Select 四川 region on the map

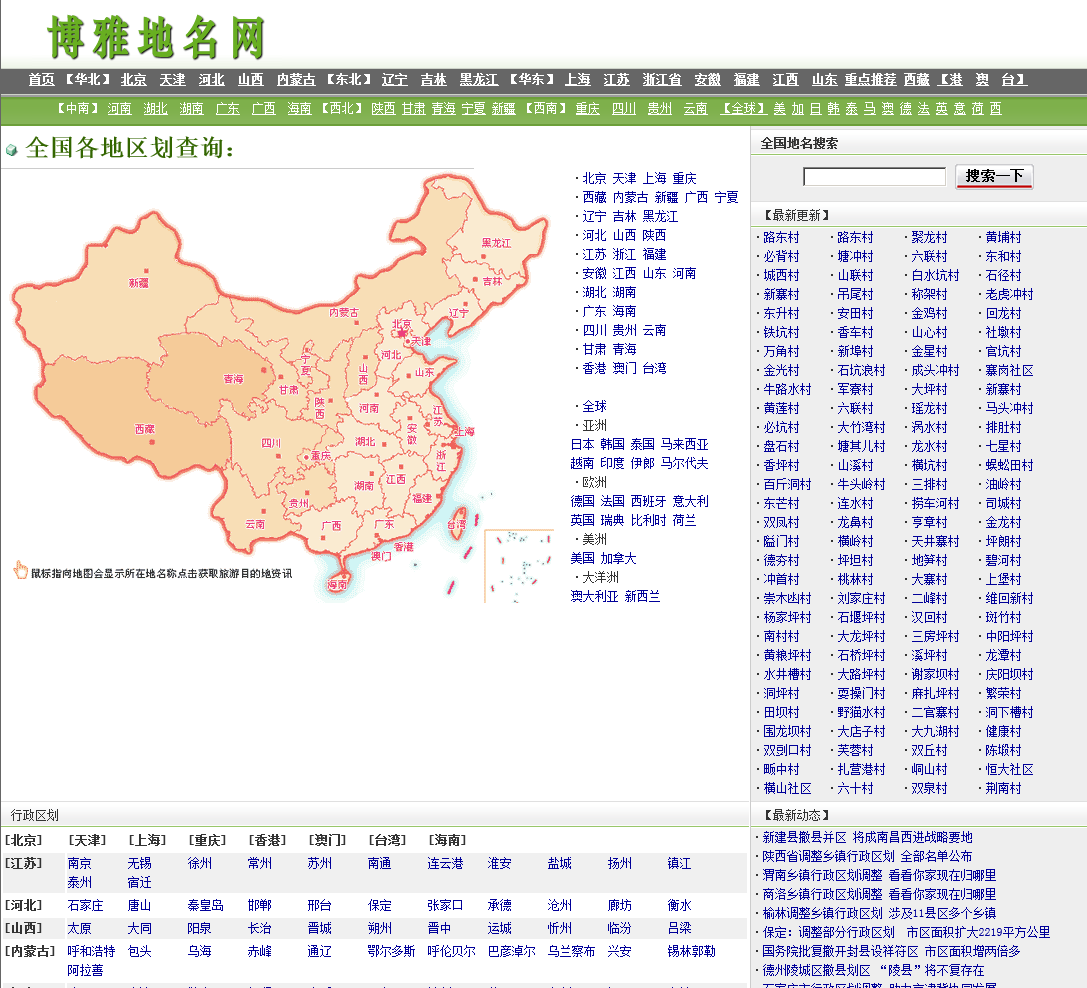[271, 443]
